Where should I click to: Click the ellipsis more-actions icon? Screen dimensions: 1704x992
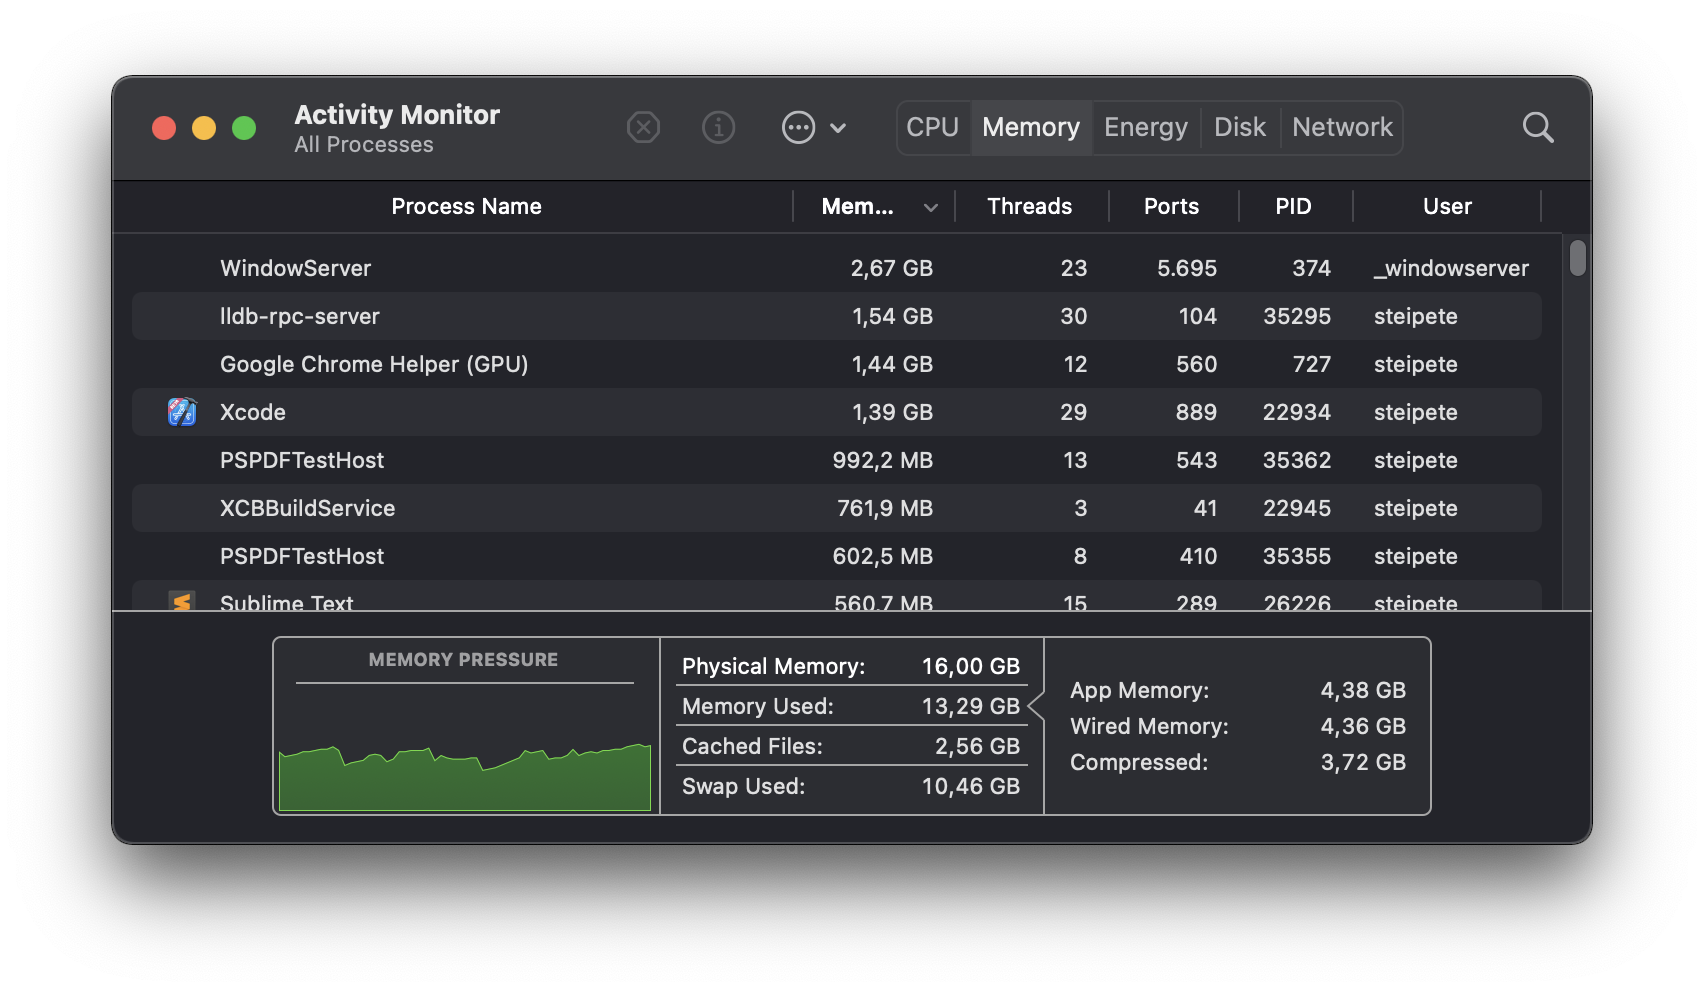[x=798, y=128]
